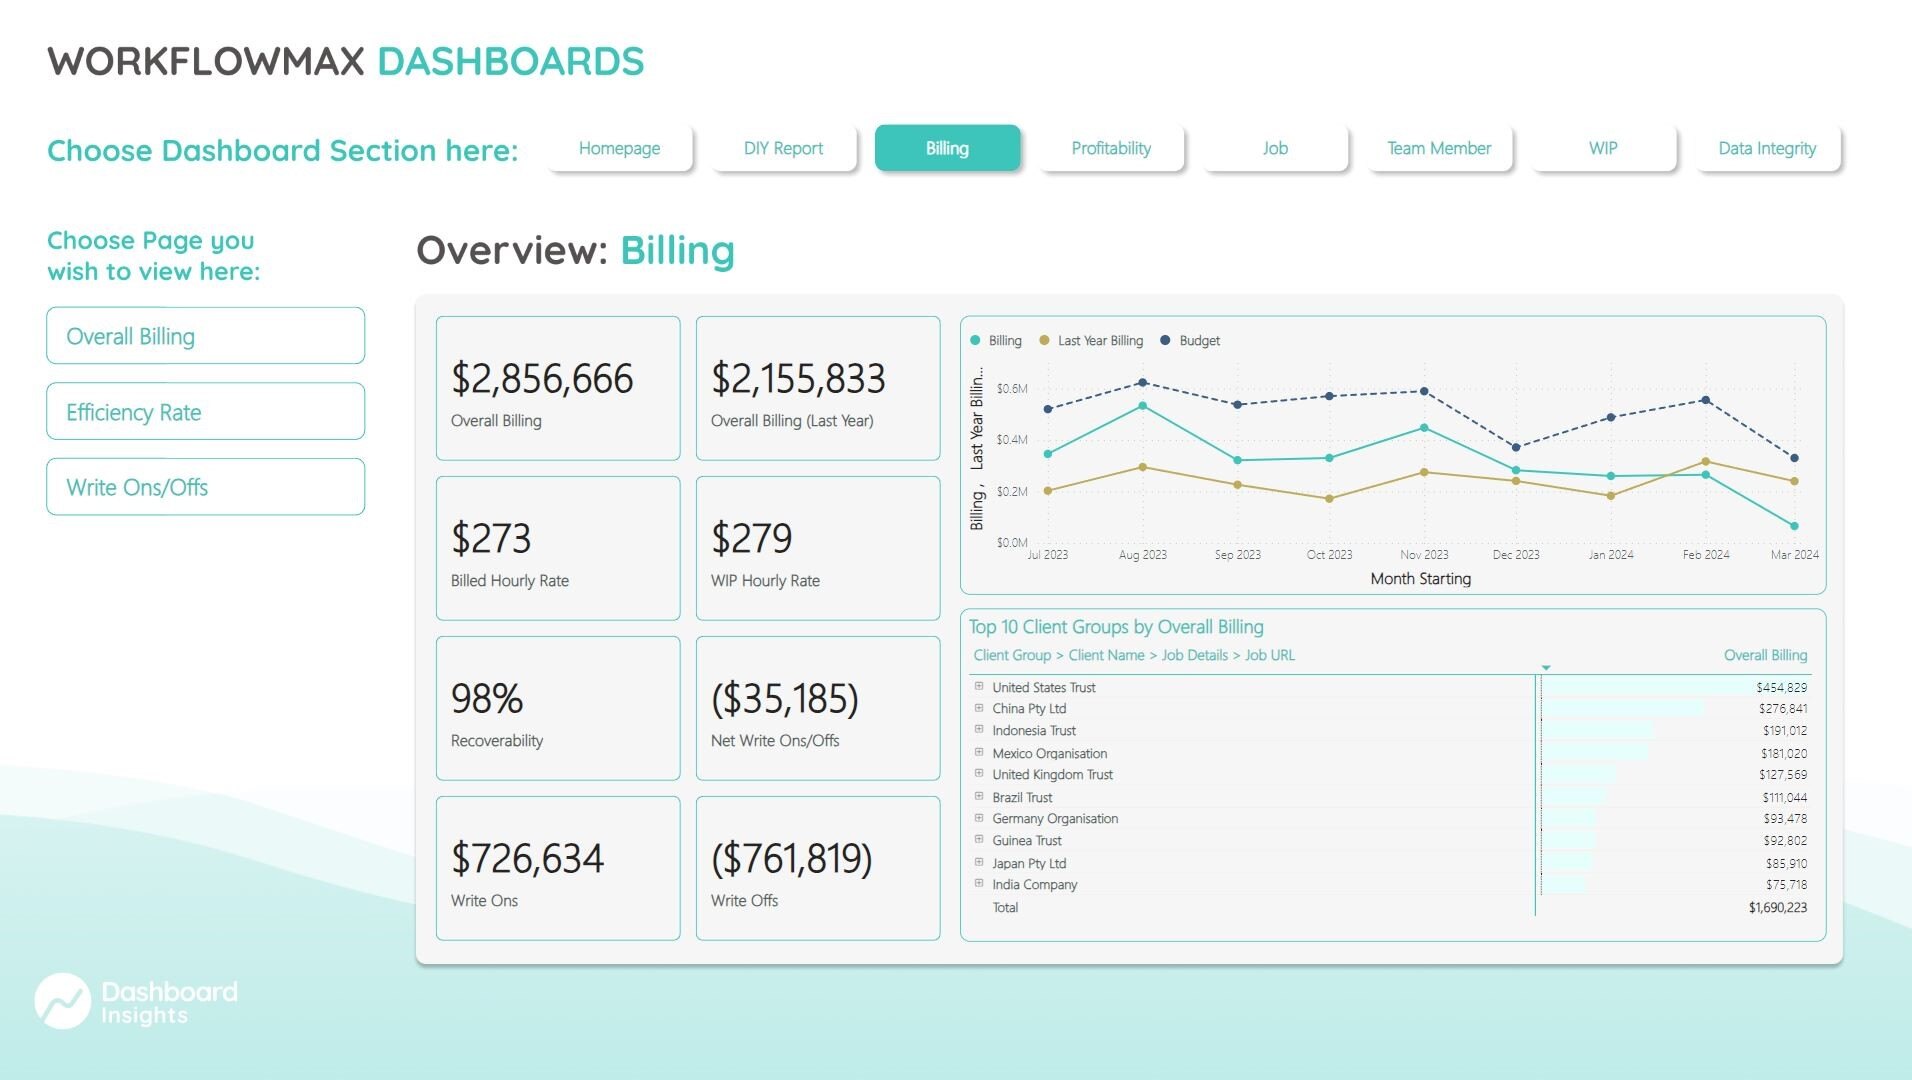Click the Dashboard Insights logo icon
The image size is (1912, 1080).
click(63, 1001)
